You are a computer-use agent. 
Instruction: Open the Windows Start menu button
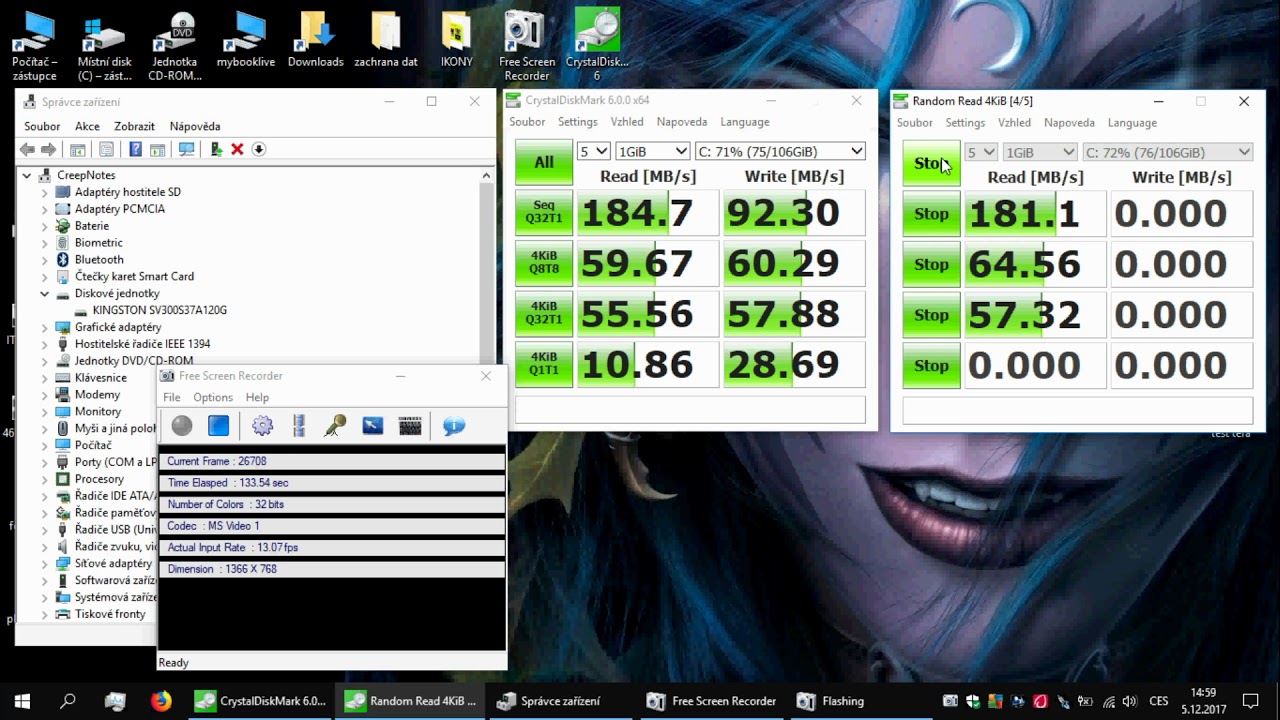click(22, 701)
